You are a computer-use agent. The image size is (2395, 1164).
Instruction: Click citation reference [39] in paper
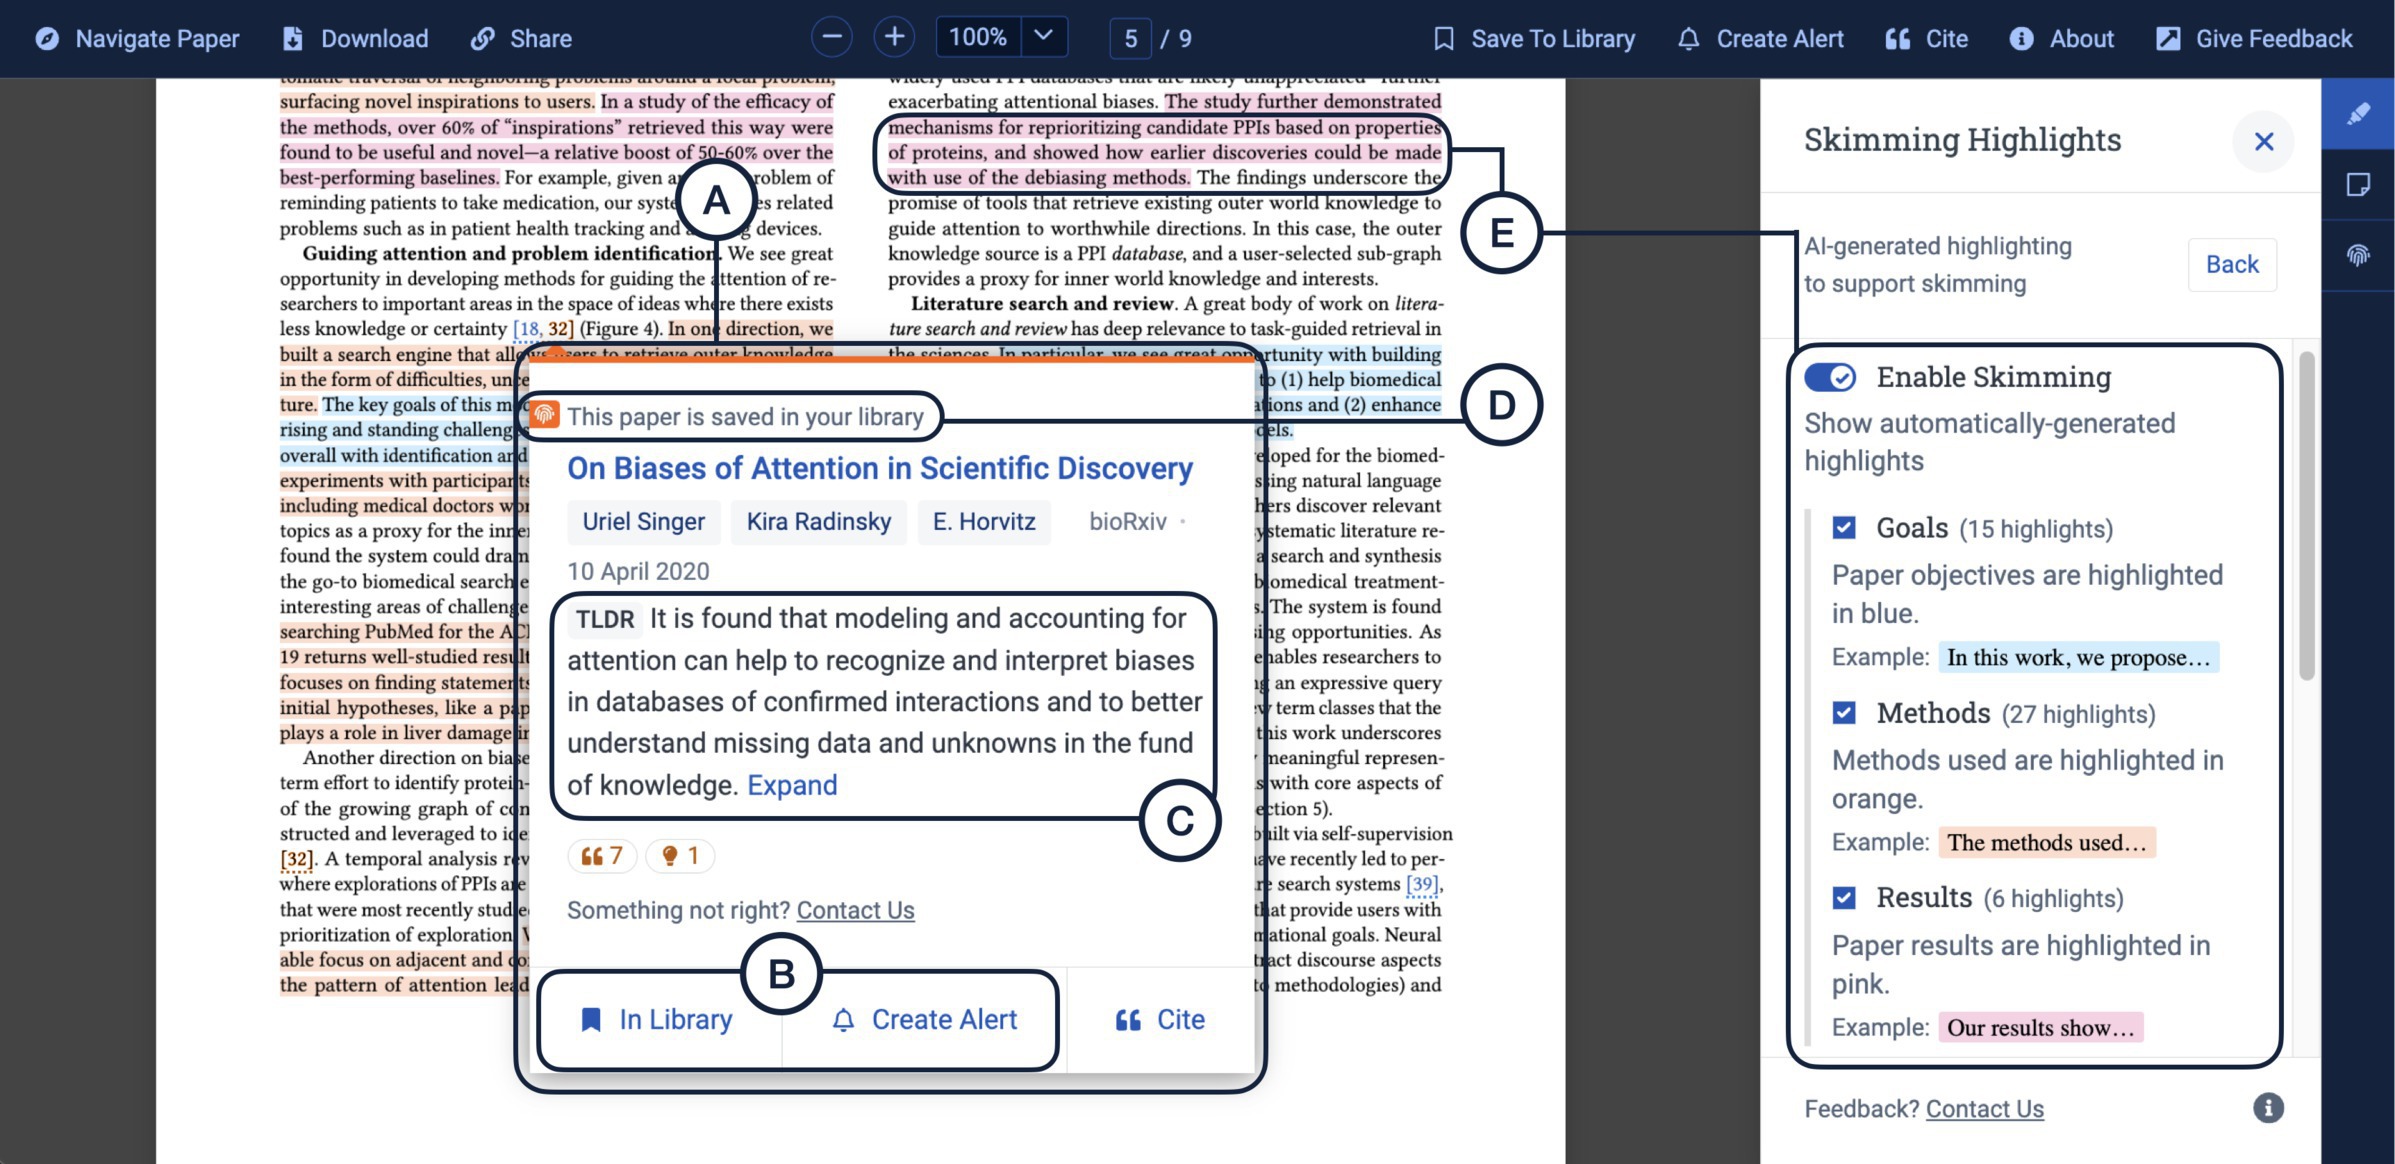(1422, 884)
